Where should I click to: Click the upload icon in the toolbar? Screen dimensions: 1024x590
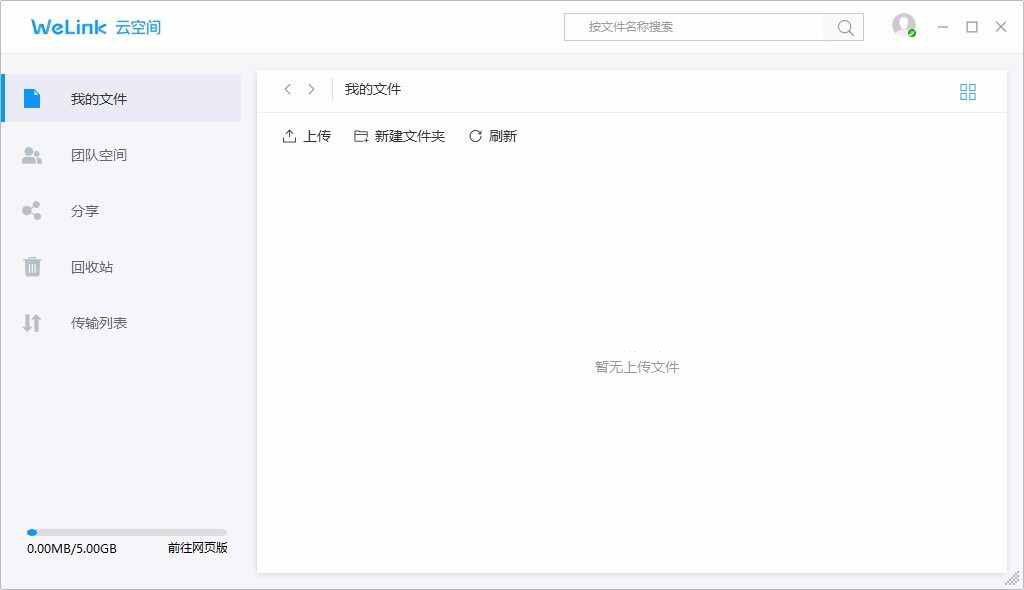[x=289, y=135]
